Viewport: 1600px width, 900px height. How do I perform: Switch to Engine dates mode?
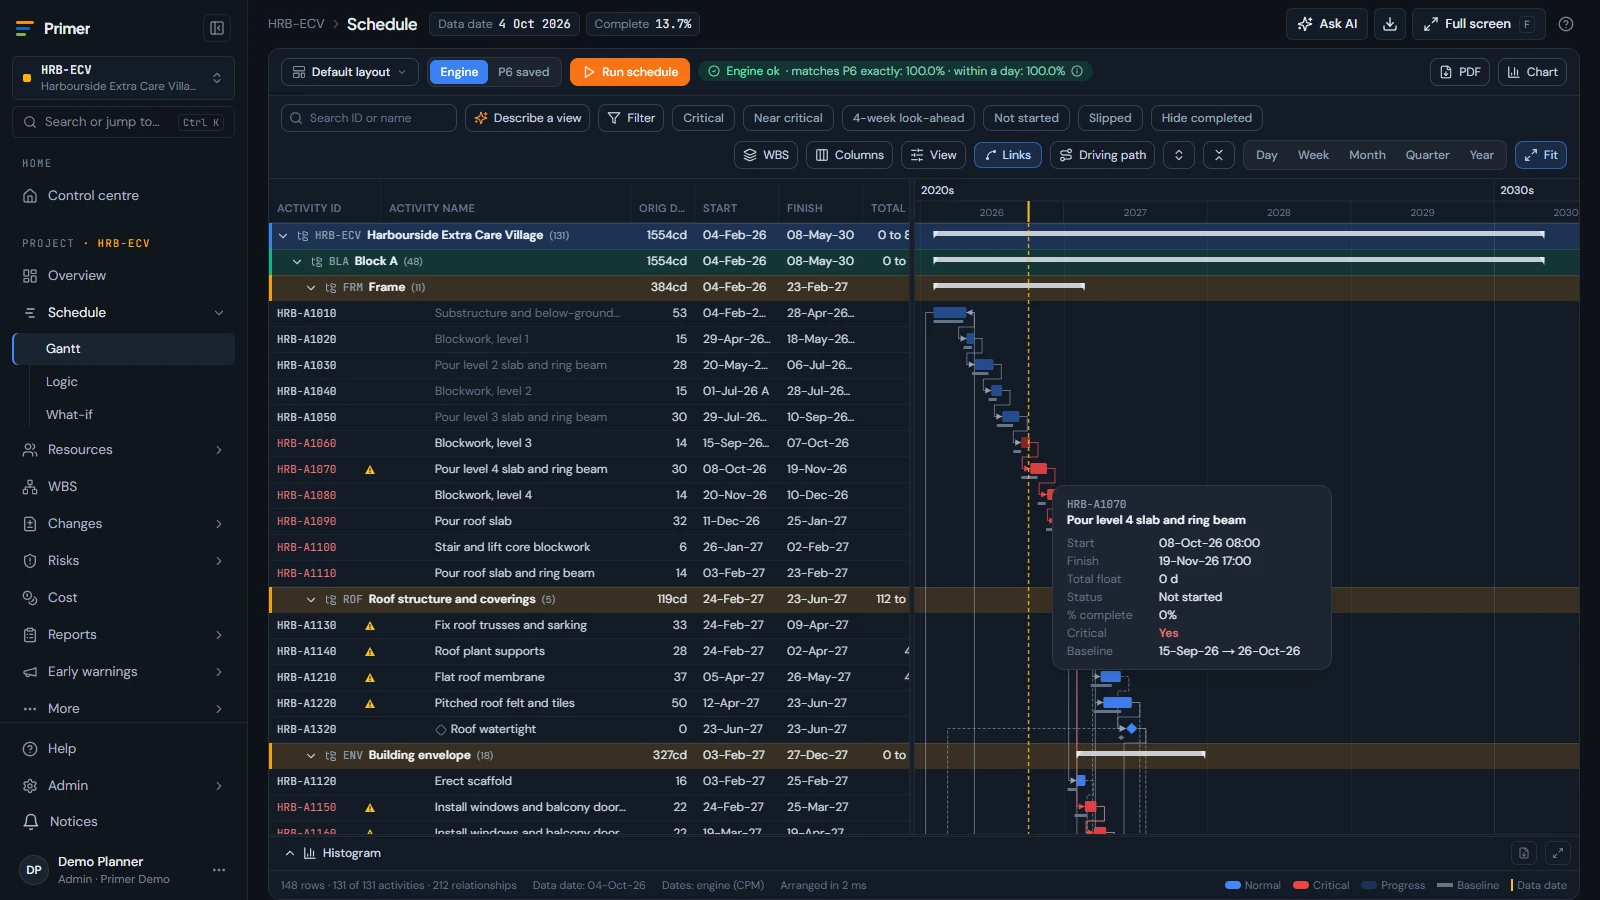[x=459, y=72]
